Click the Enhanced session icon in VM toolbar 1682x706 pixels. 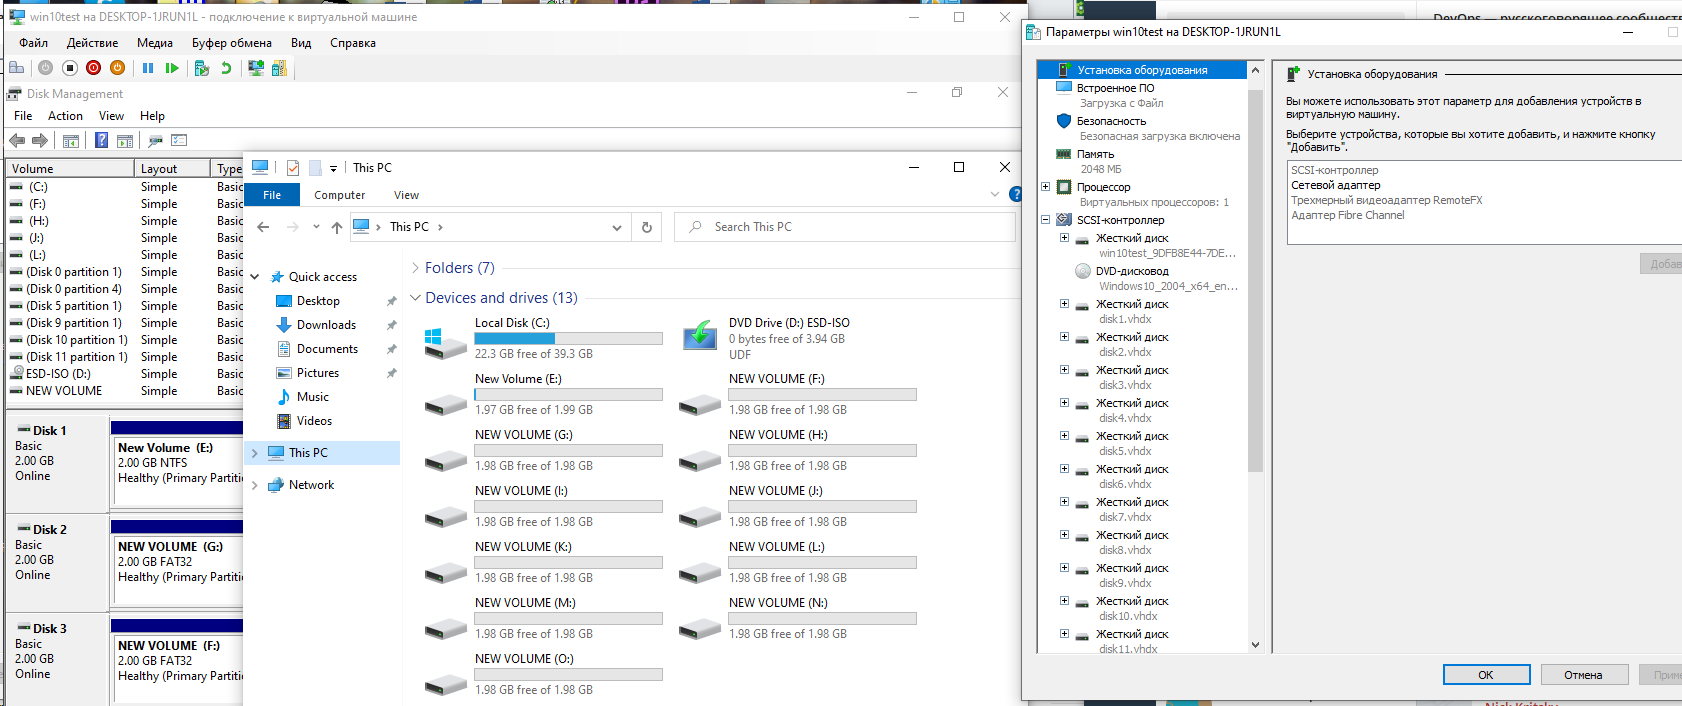256,68
